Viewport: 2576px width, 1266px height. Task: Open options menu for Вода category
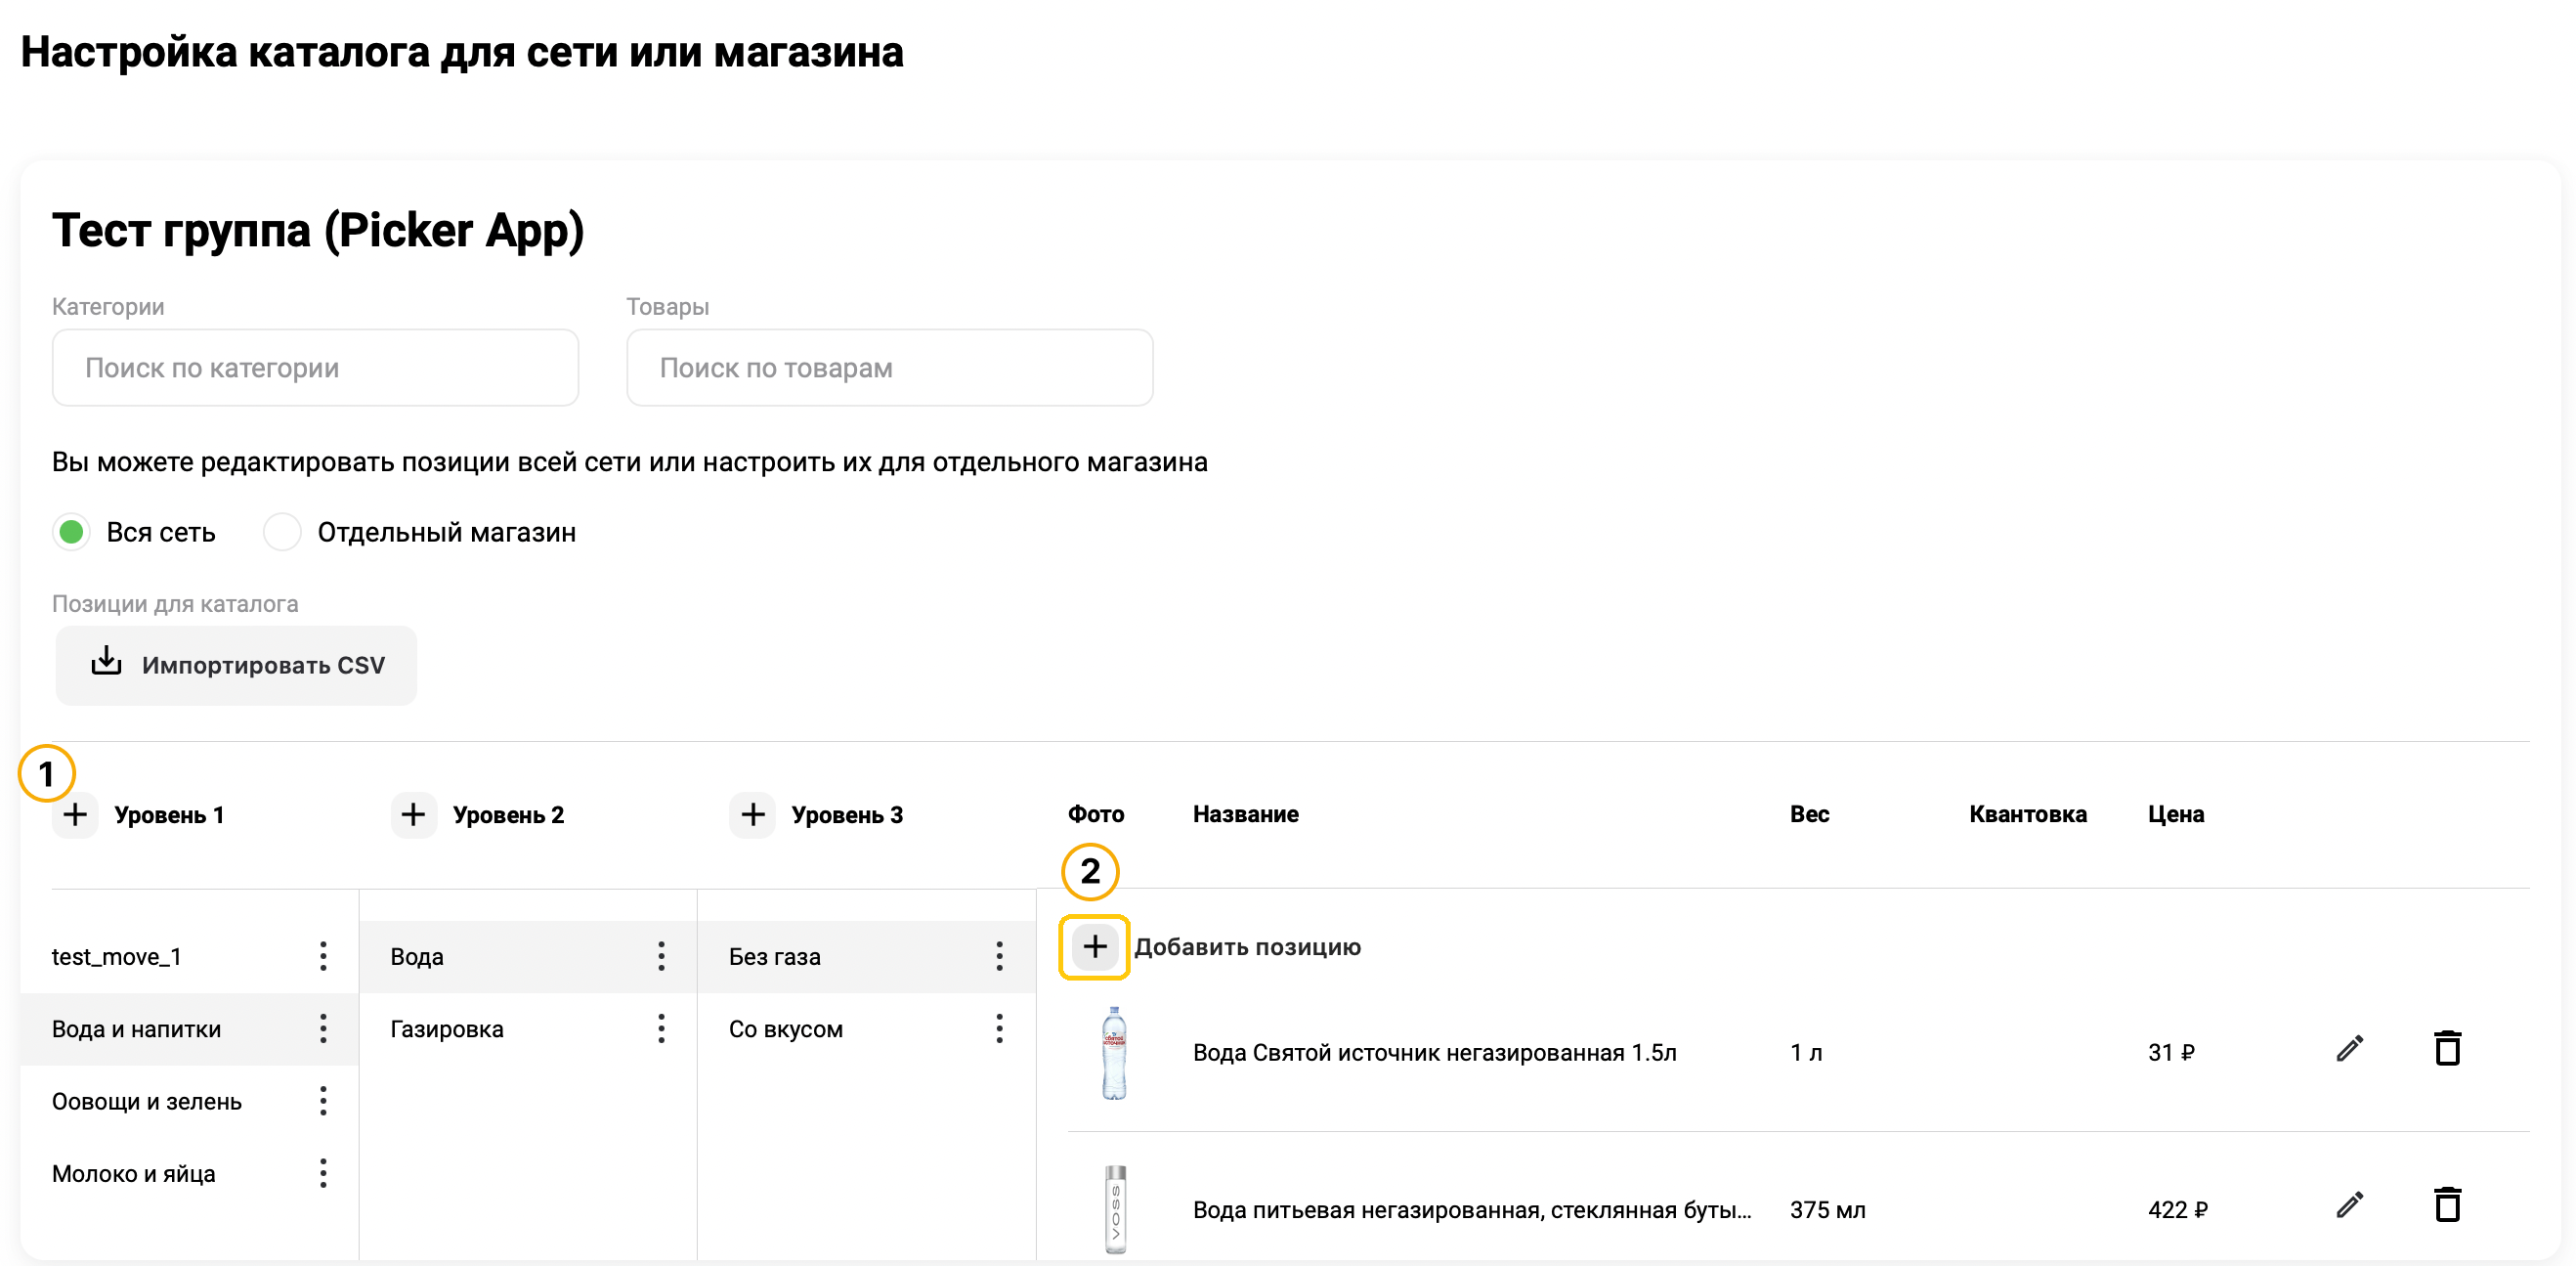pyautogui.click(x=661, y=956)
